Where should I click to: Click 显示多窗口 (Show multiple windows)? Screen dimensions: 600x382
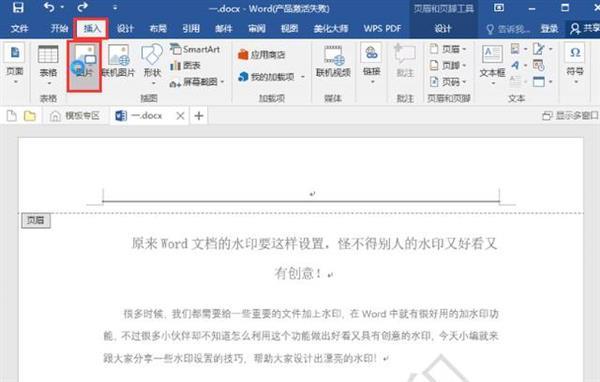571,116
